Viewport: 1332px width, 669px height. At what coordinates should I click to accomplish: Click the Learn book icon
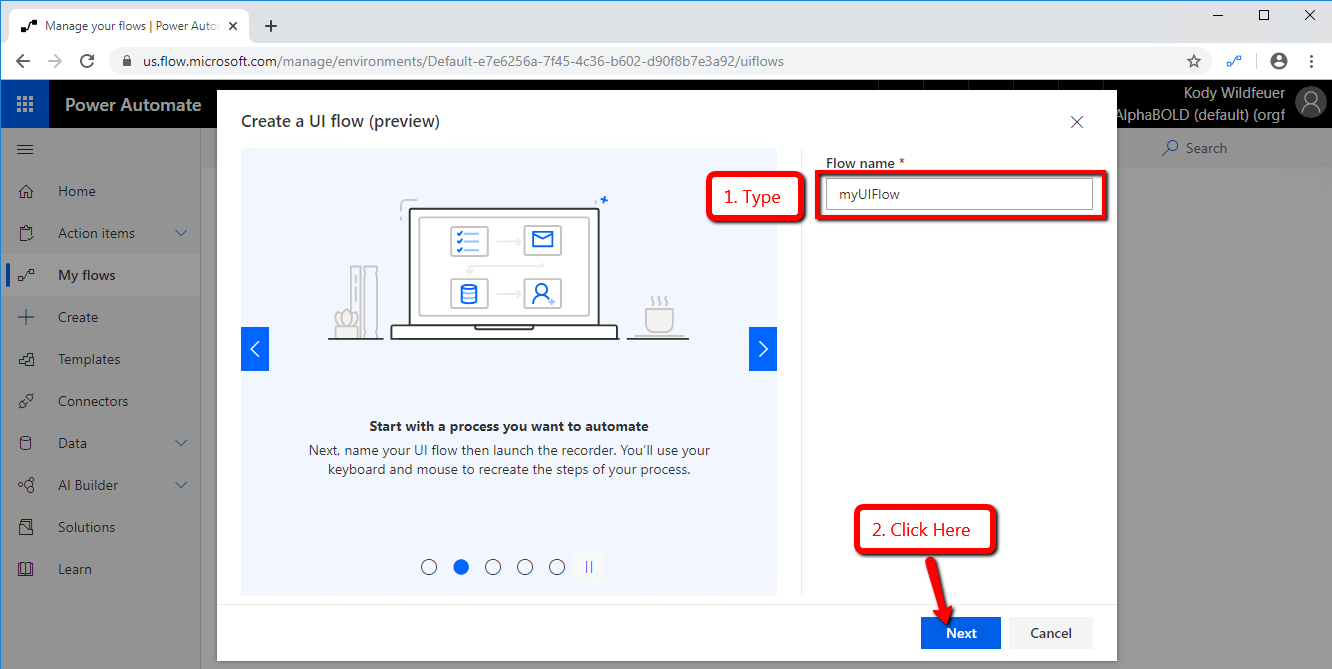click(26, 569)
